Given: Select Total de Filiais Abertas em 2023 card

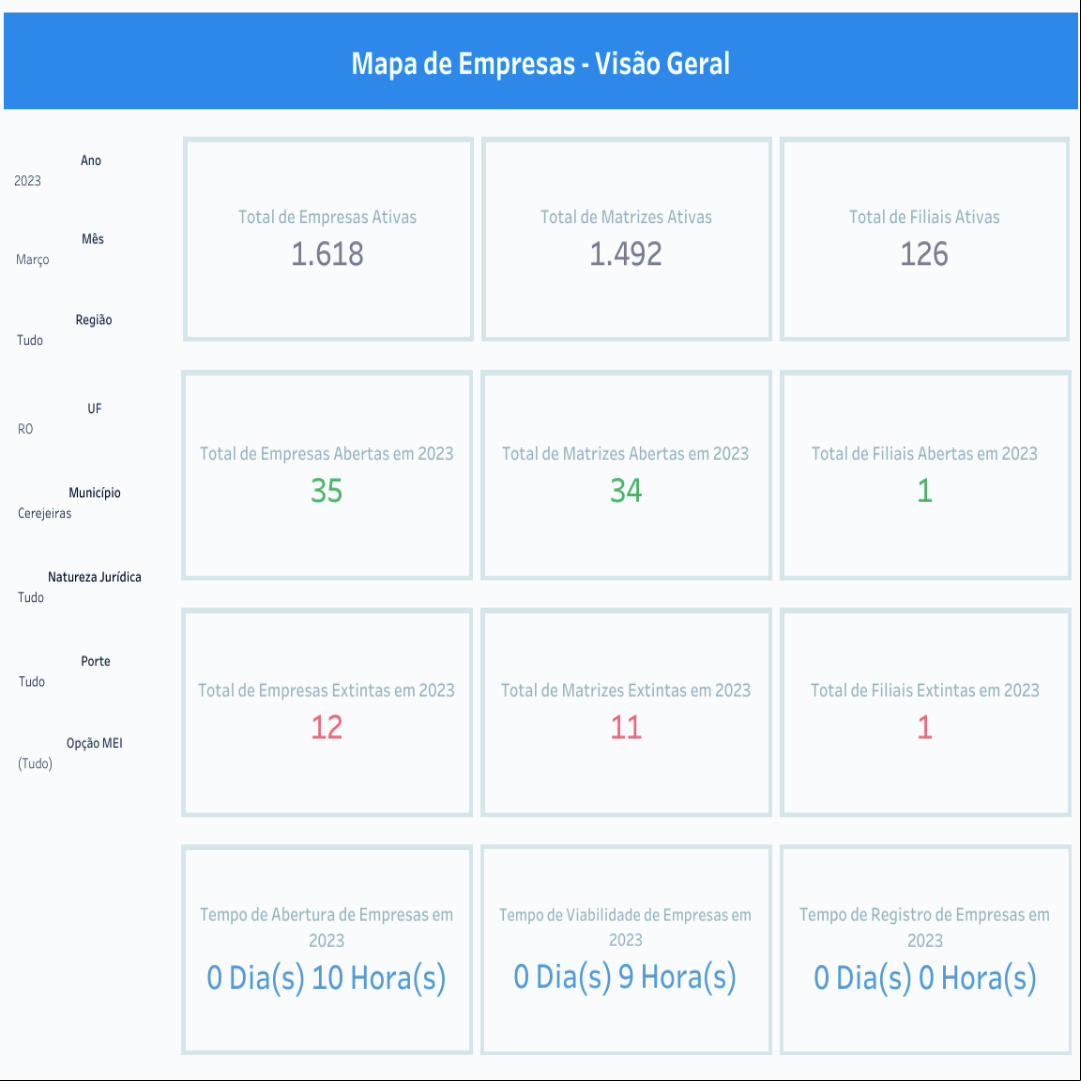Looking at the screenshot, I should (925, 475).
